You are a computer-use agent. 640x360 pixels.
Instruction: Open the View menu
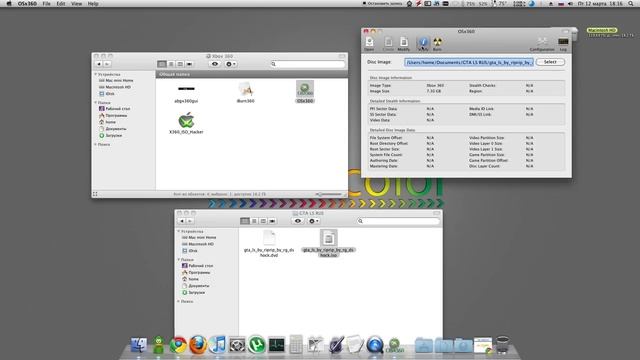[x=76, y=4]
